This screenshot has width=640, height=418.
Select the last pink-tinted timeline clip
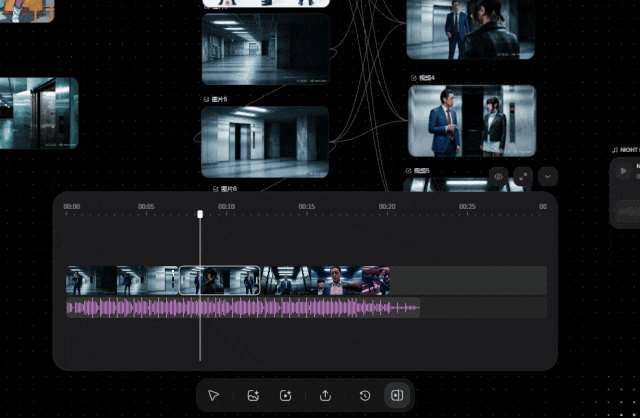[376, 280]
